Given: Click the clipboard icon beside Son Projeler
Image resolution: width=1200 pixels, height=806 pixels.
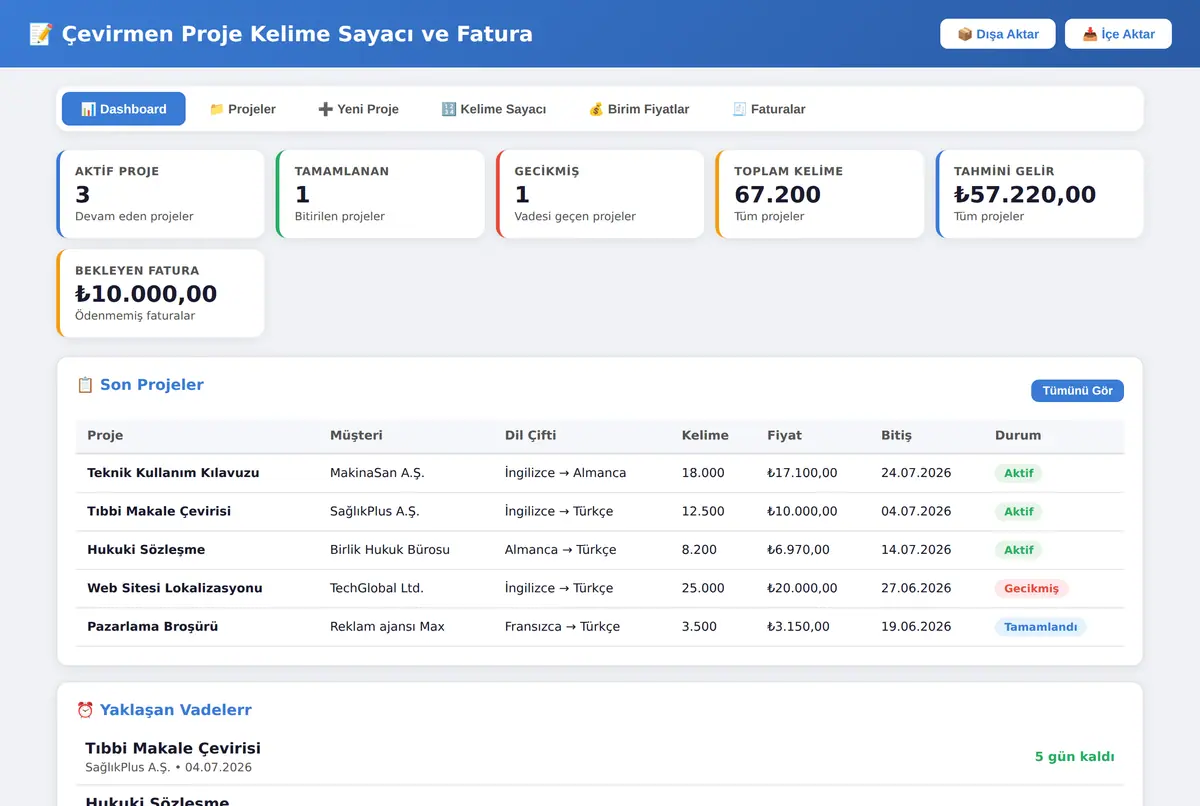Looking at the screenshot, I should (85, 385).
